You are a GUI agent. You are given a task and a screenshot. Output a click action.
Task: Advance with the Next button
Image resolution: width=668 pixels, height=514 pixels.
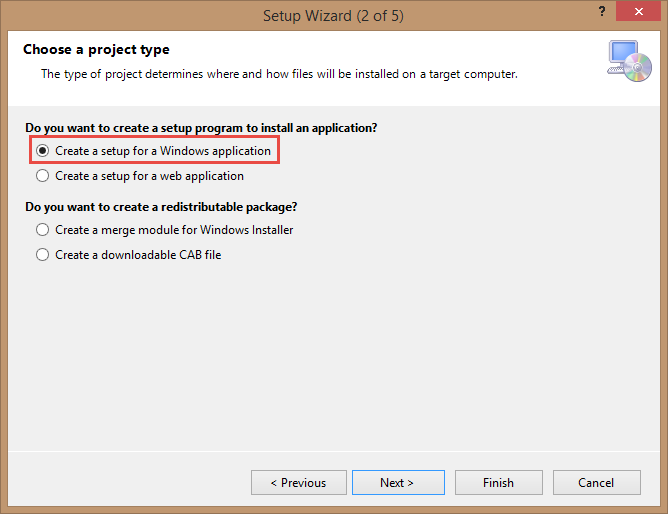(x=398, y=482)
